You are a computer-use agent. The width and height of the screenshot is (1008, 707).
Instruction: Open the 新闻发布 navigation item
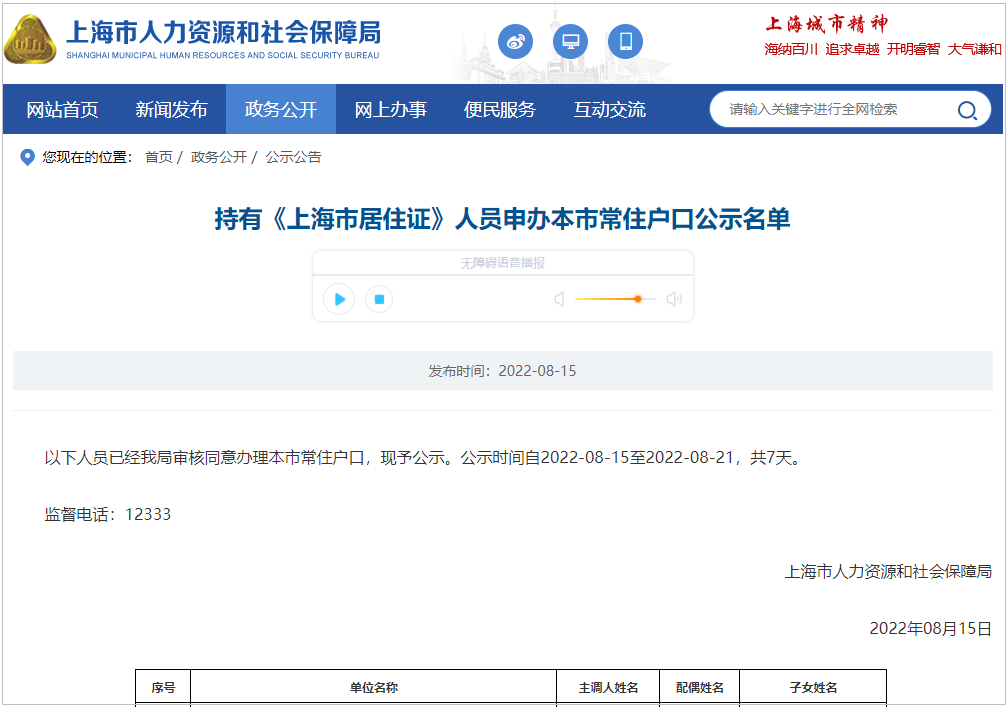pyautogui.click(x=171, y=109)
